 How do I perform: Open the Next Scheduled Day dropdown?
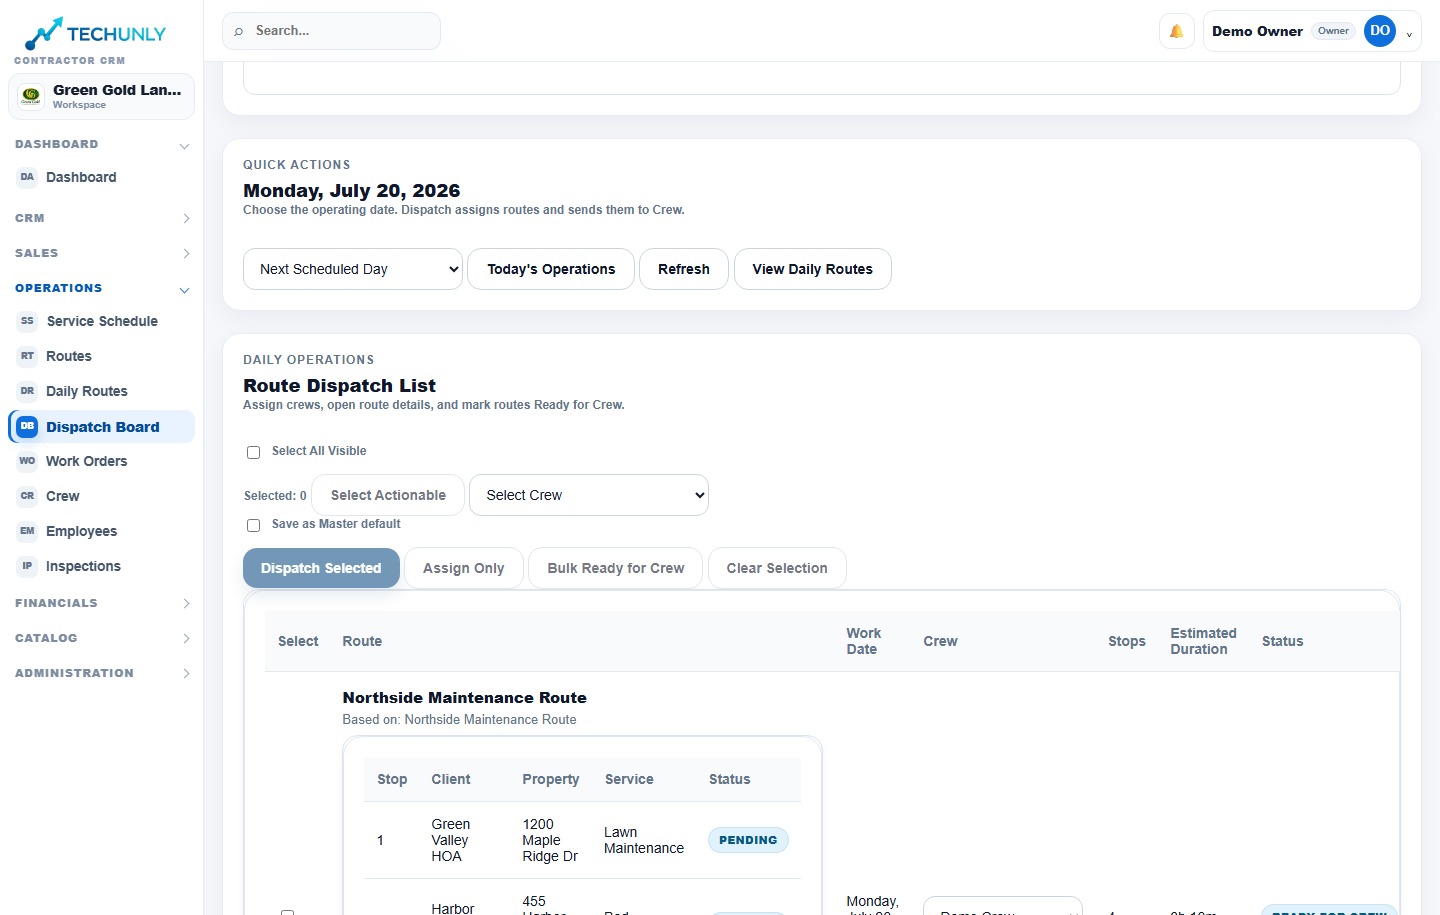(x=353, y=269)
